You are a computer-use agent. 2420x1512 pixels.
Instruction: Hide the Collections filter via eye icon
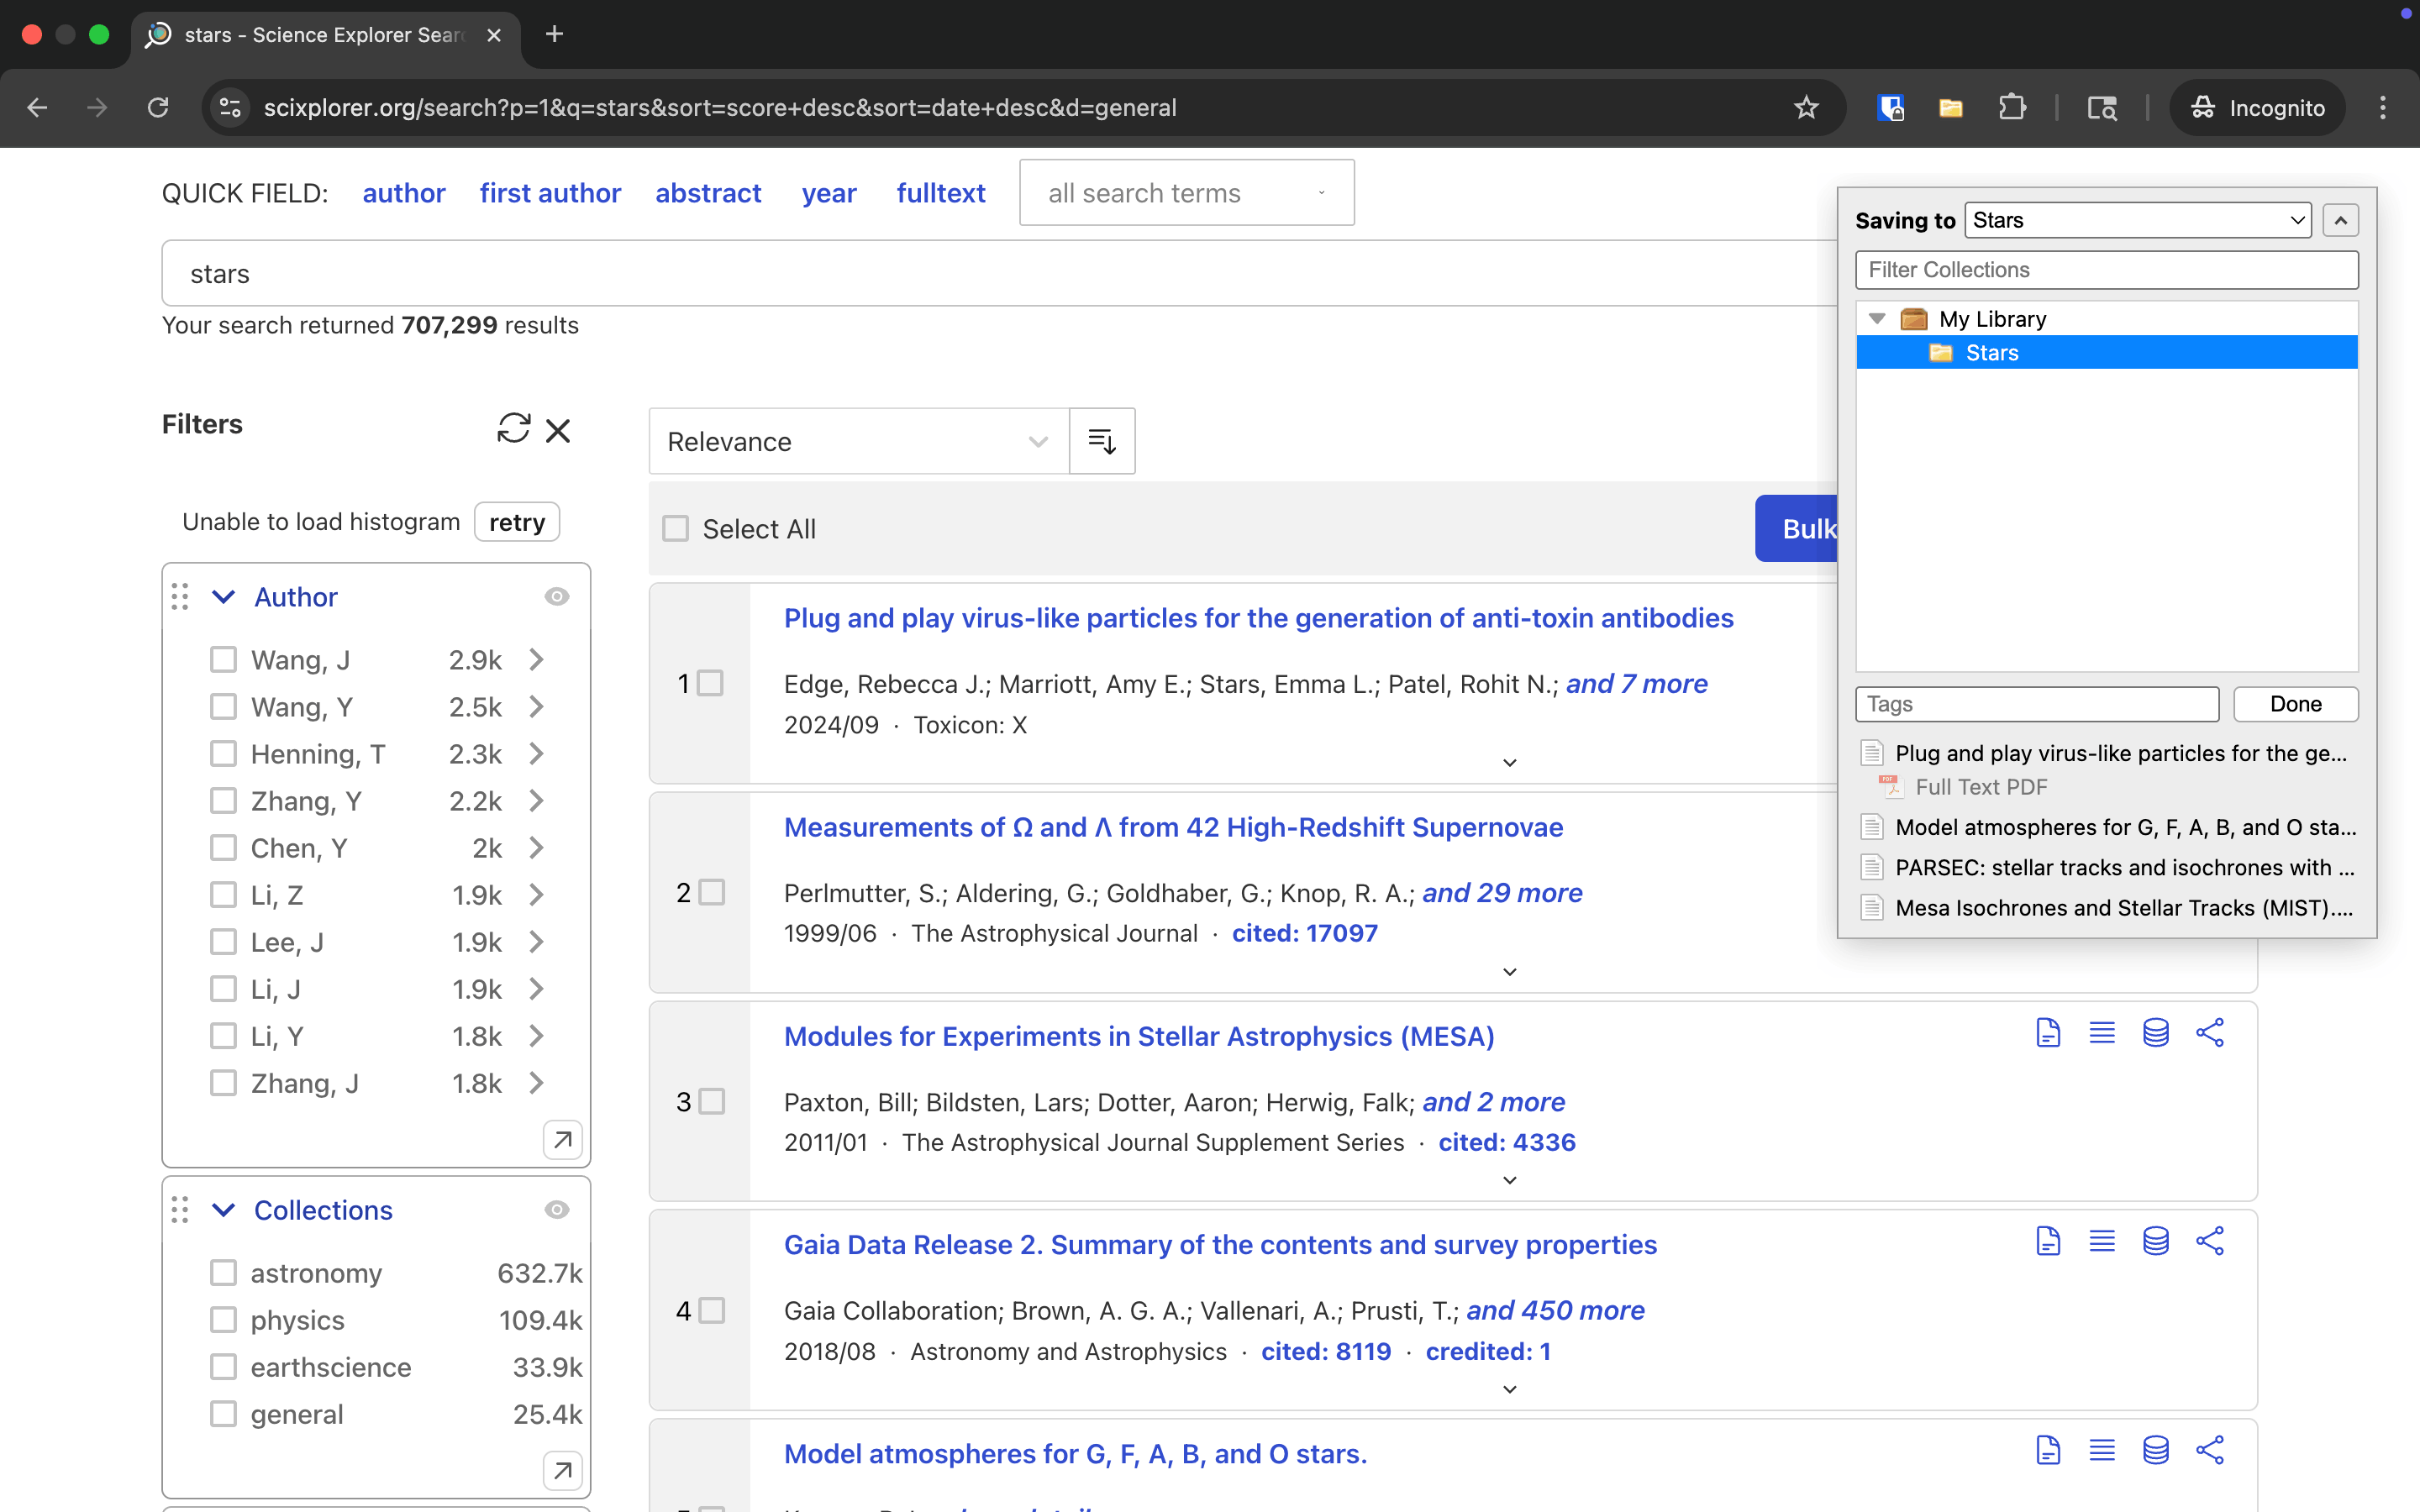tap(557, 1210)
